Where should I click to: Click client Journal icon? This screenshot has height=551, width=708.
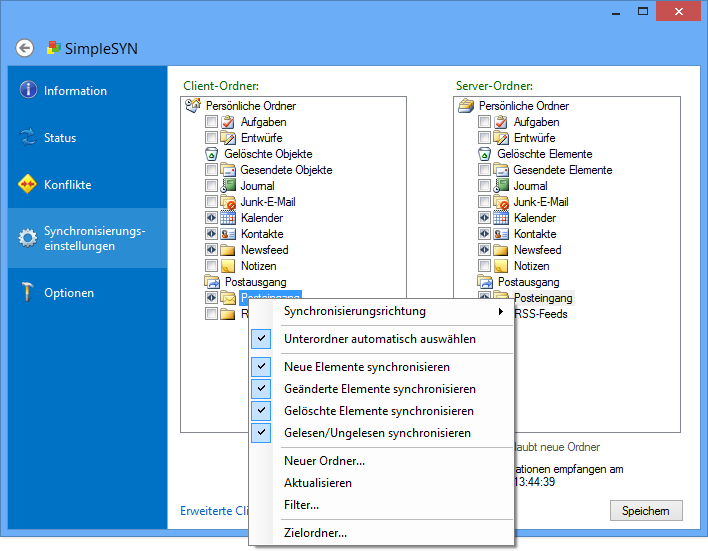coord(228,186)
